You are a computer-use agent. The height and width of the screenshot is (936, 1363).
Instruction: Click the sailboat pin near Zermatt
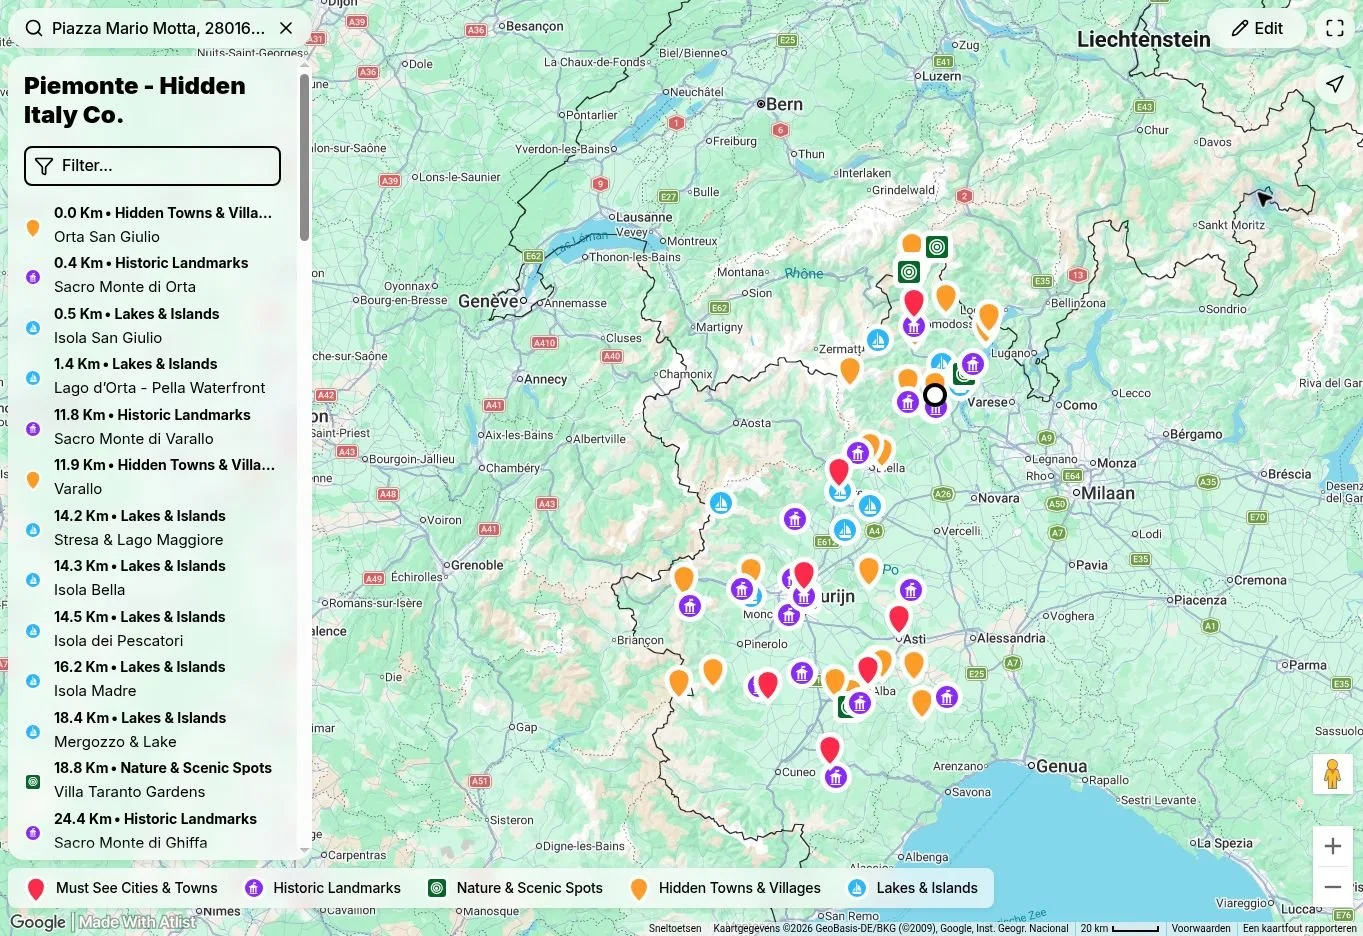pyautogui.click(x=878, y=340)
